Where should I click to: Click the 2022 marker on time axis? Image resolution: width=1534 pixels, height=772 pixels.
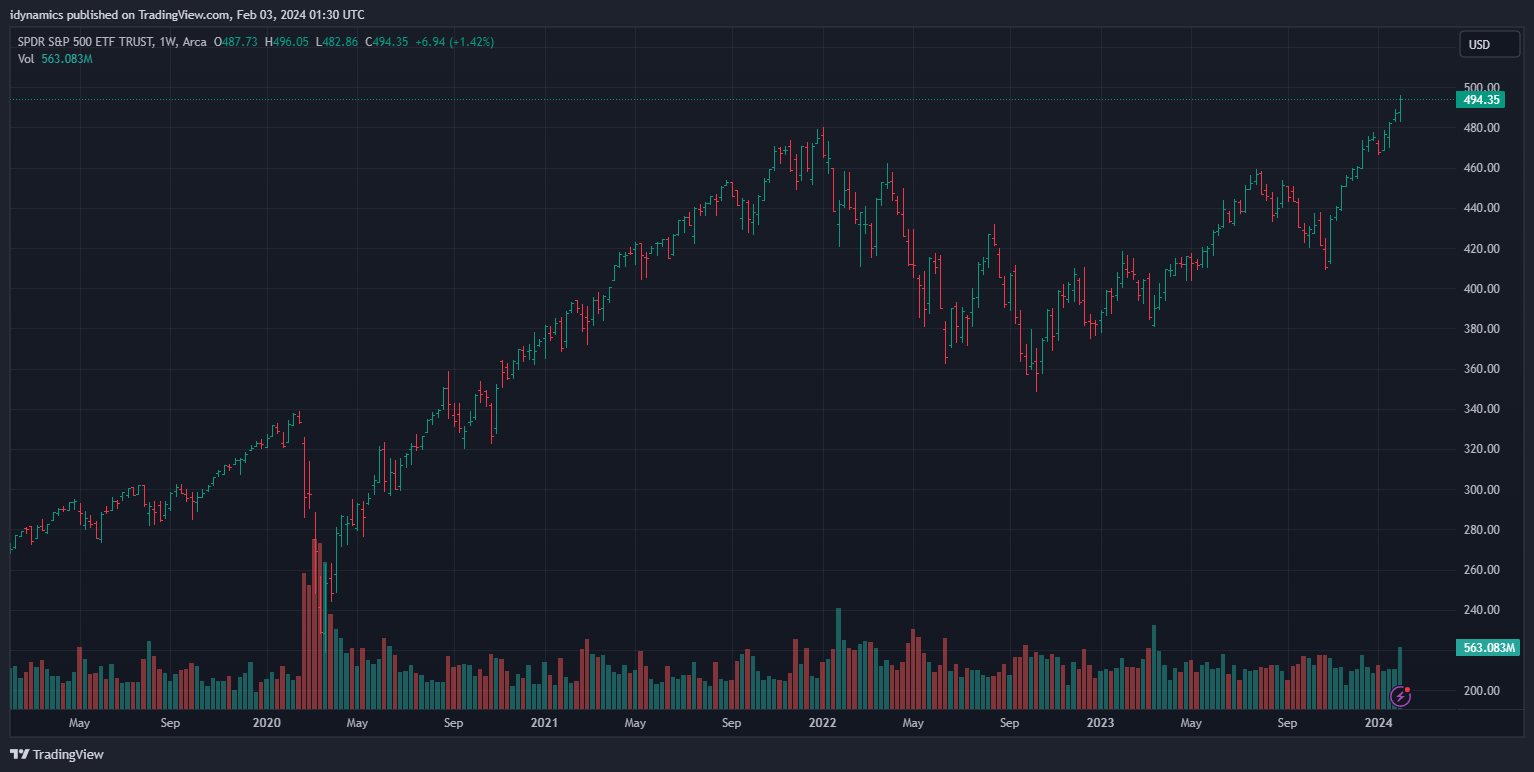pos(822,722)
